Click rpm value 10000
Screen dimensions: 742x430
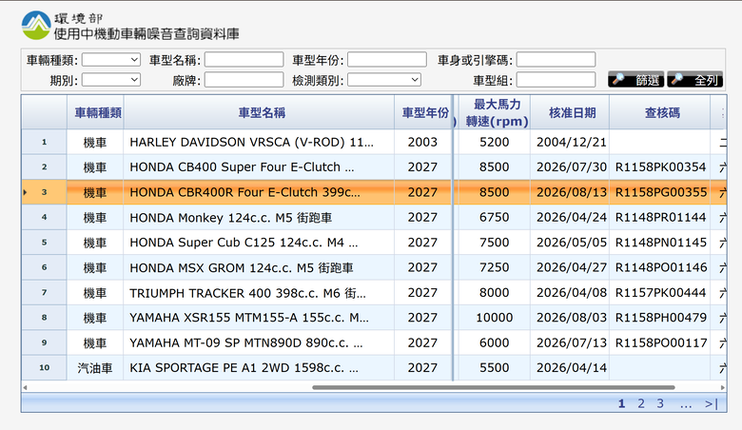click(x=494, y=317)
